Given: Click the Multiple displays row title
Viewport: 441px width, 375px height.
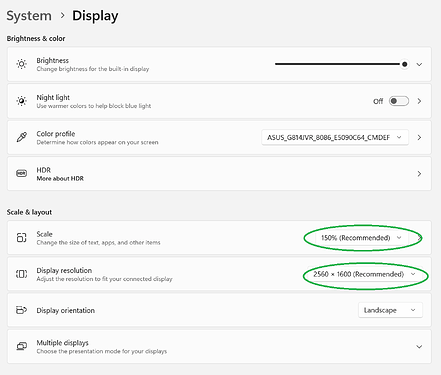Looking at the screenshot, I should (63, 343).
